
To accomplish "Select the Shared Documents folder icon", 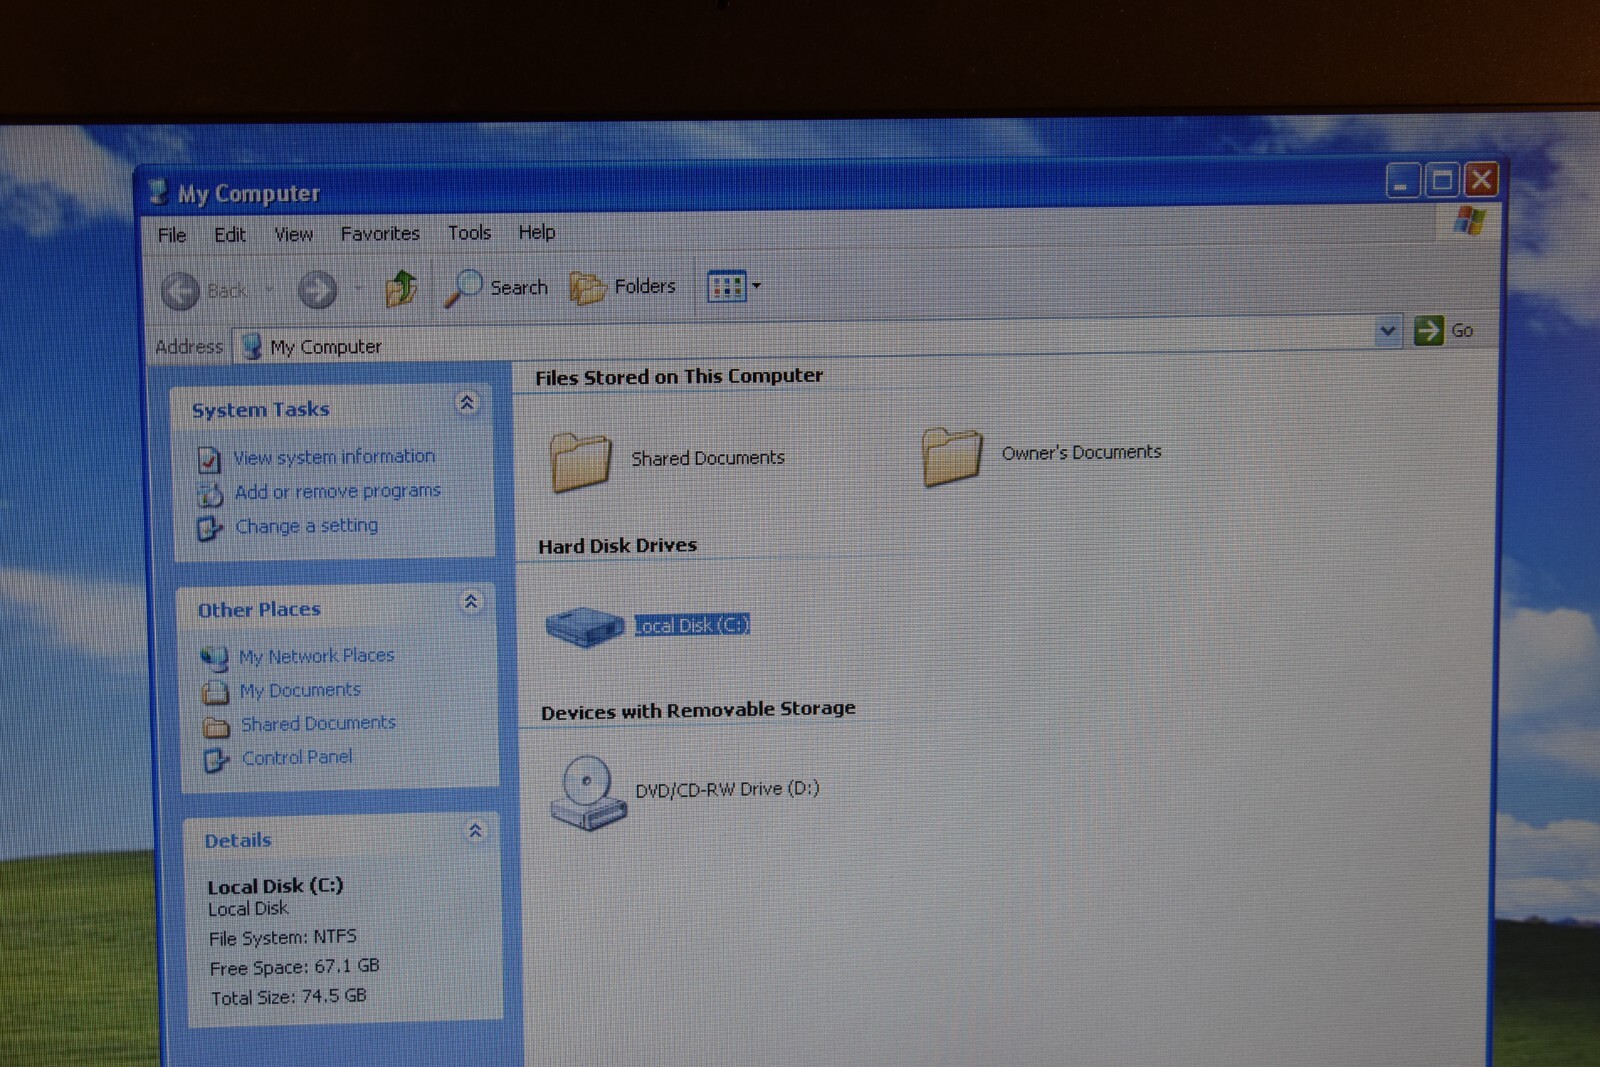I will pyautogui.click(x=580, y=461).
